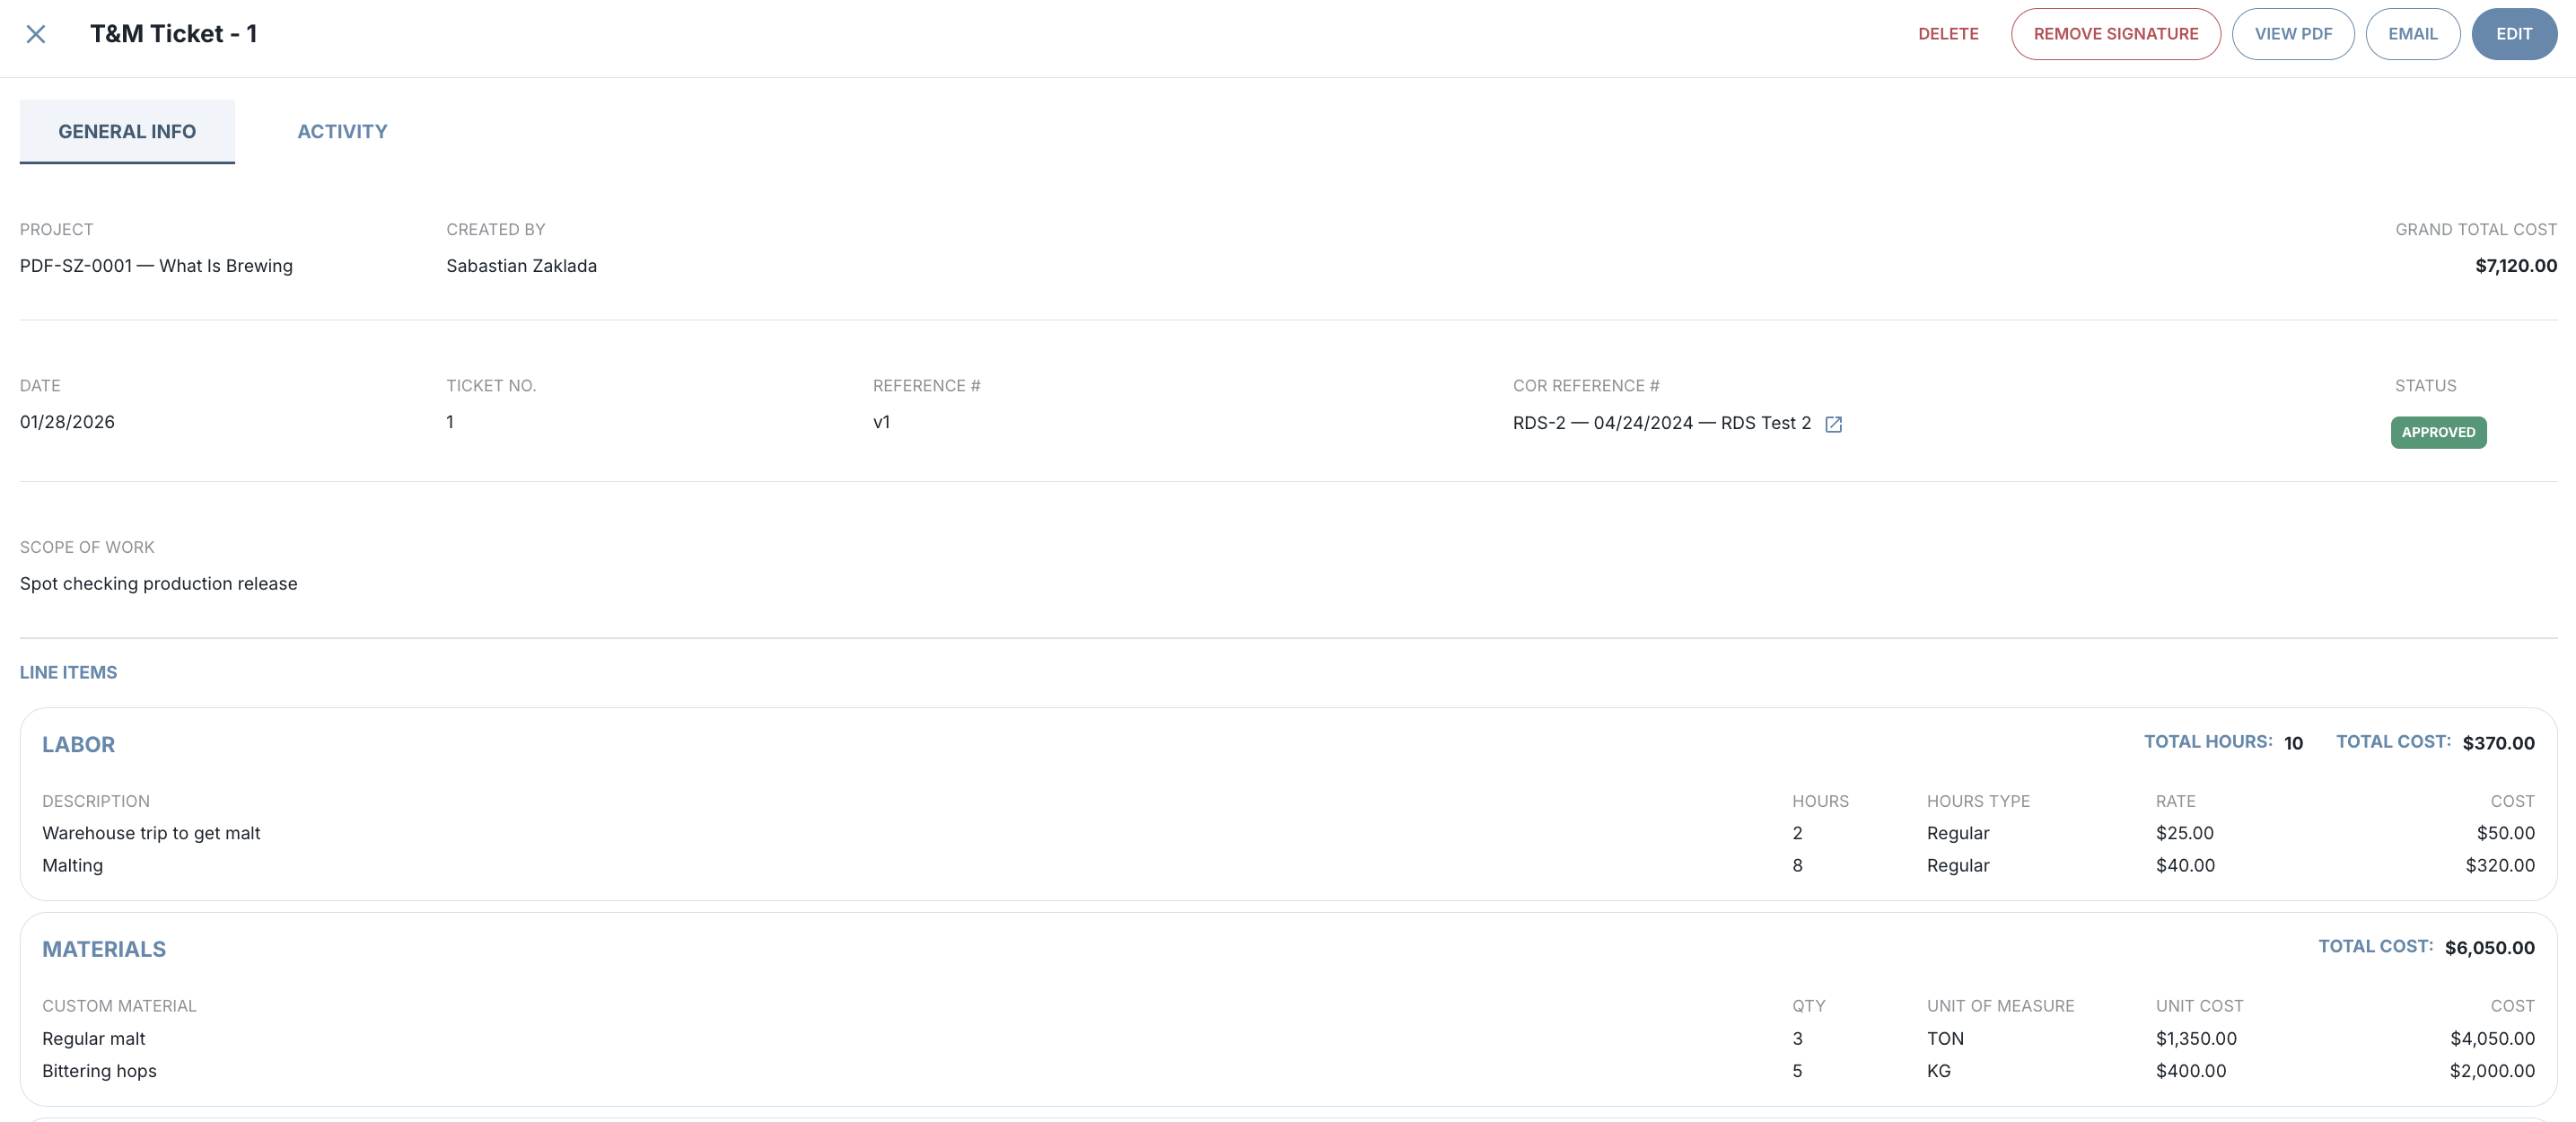The height and width of the screenshot is (1122, 2576).
Task: Click creator name Sabastian Zaklada
Action: (x=521, y=266)
